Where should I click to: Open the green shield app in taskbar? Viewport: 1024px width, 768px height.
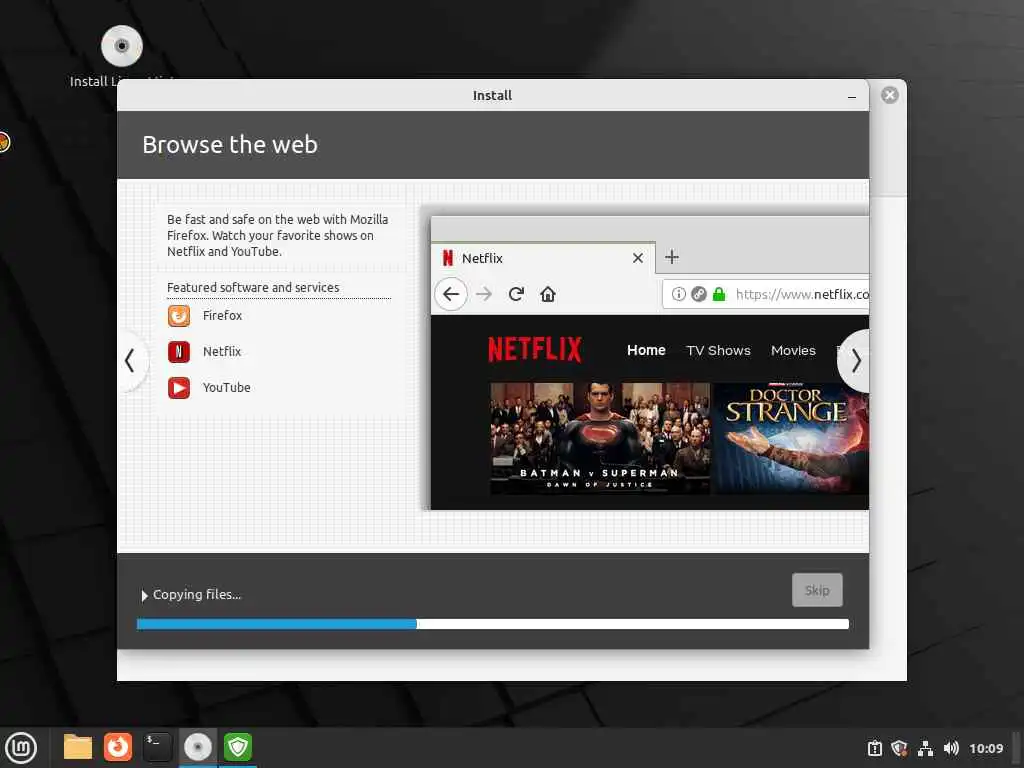[x=238, y=747]
